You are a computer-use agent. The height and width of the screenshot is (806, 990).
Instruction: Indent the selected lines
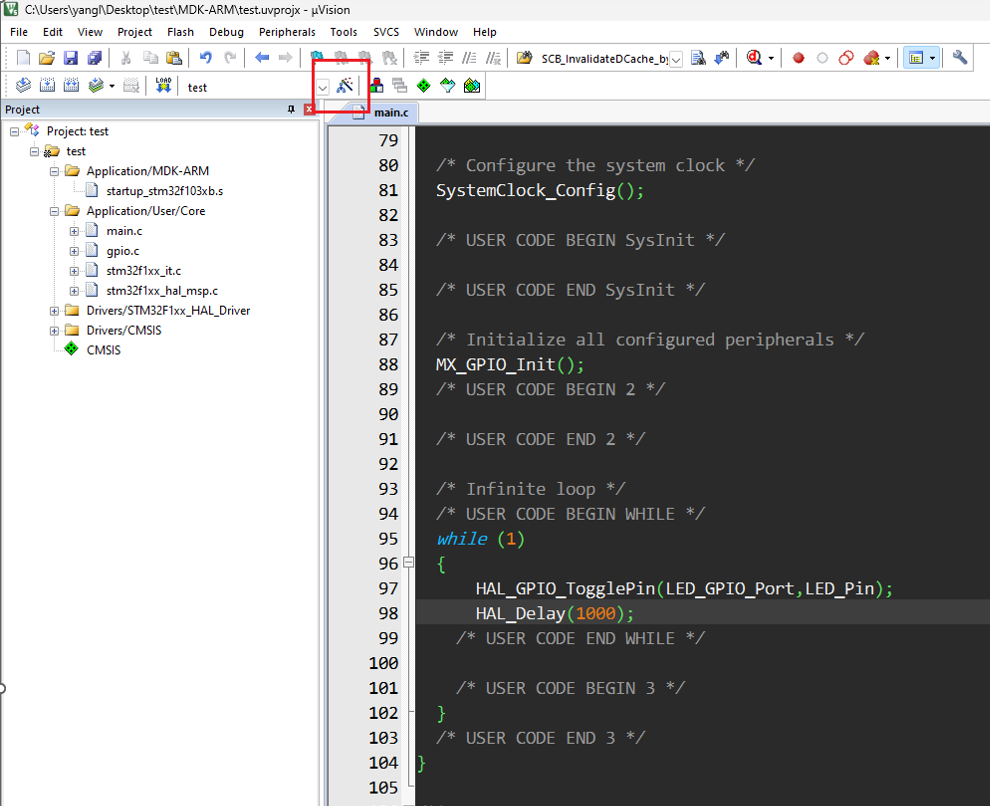421,58
